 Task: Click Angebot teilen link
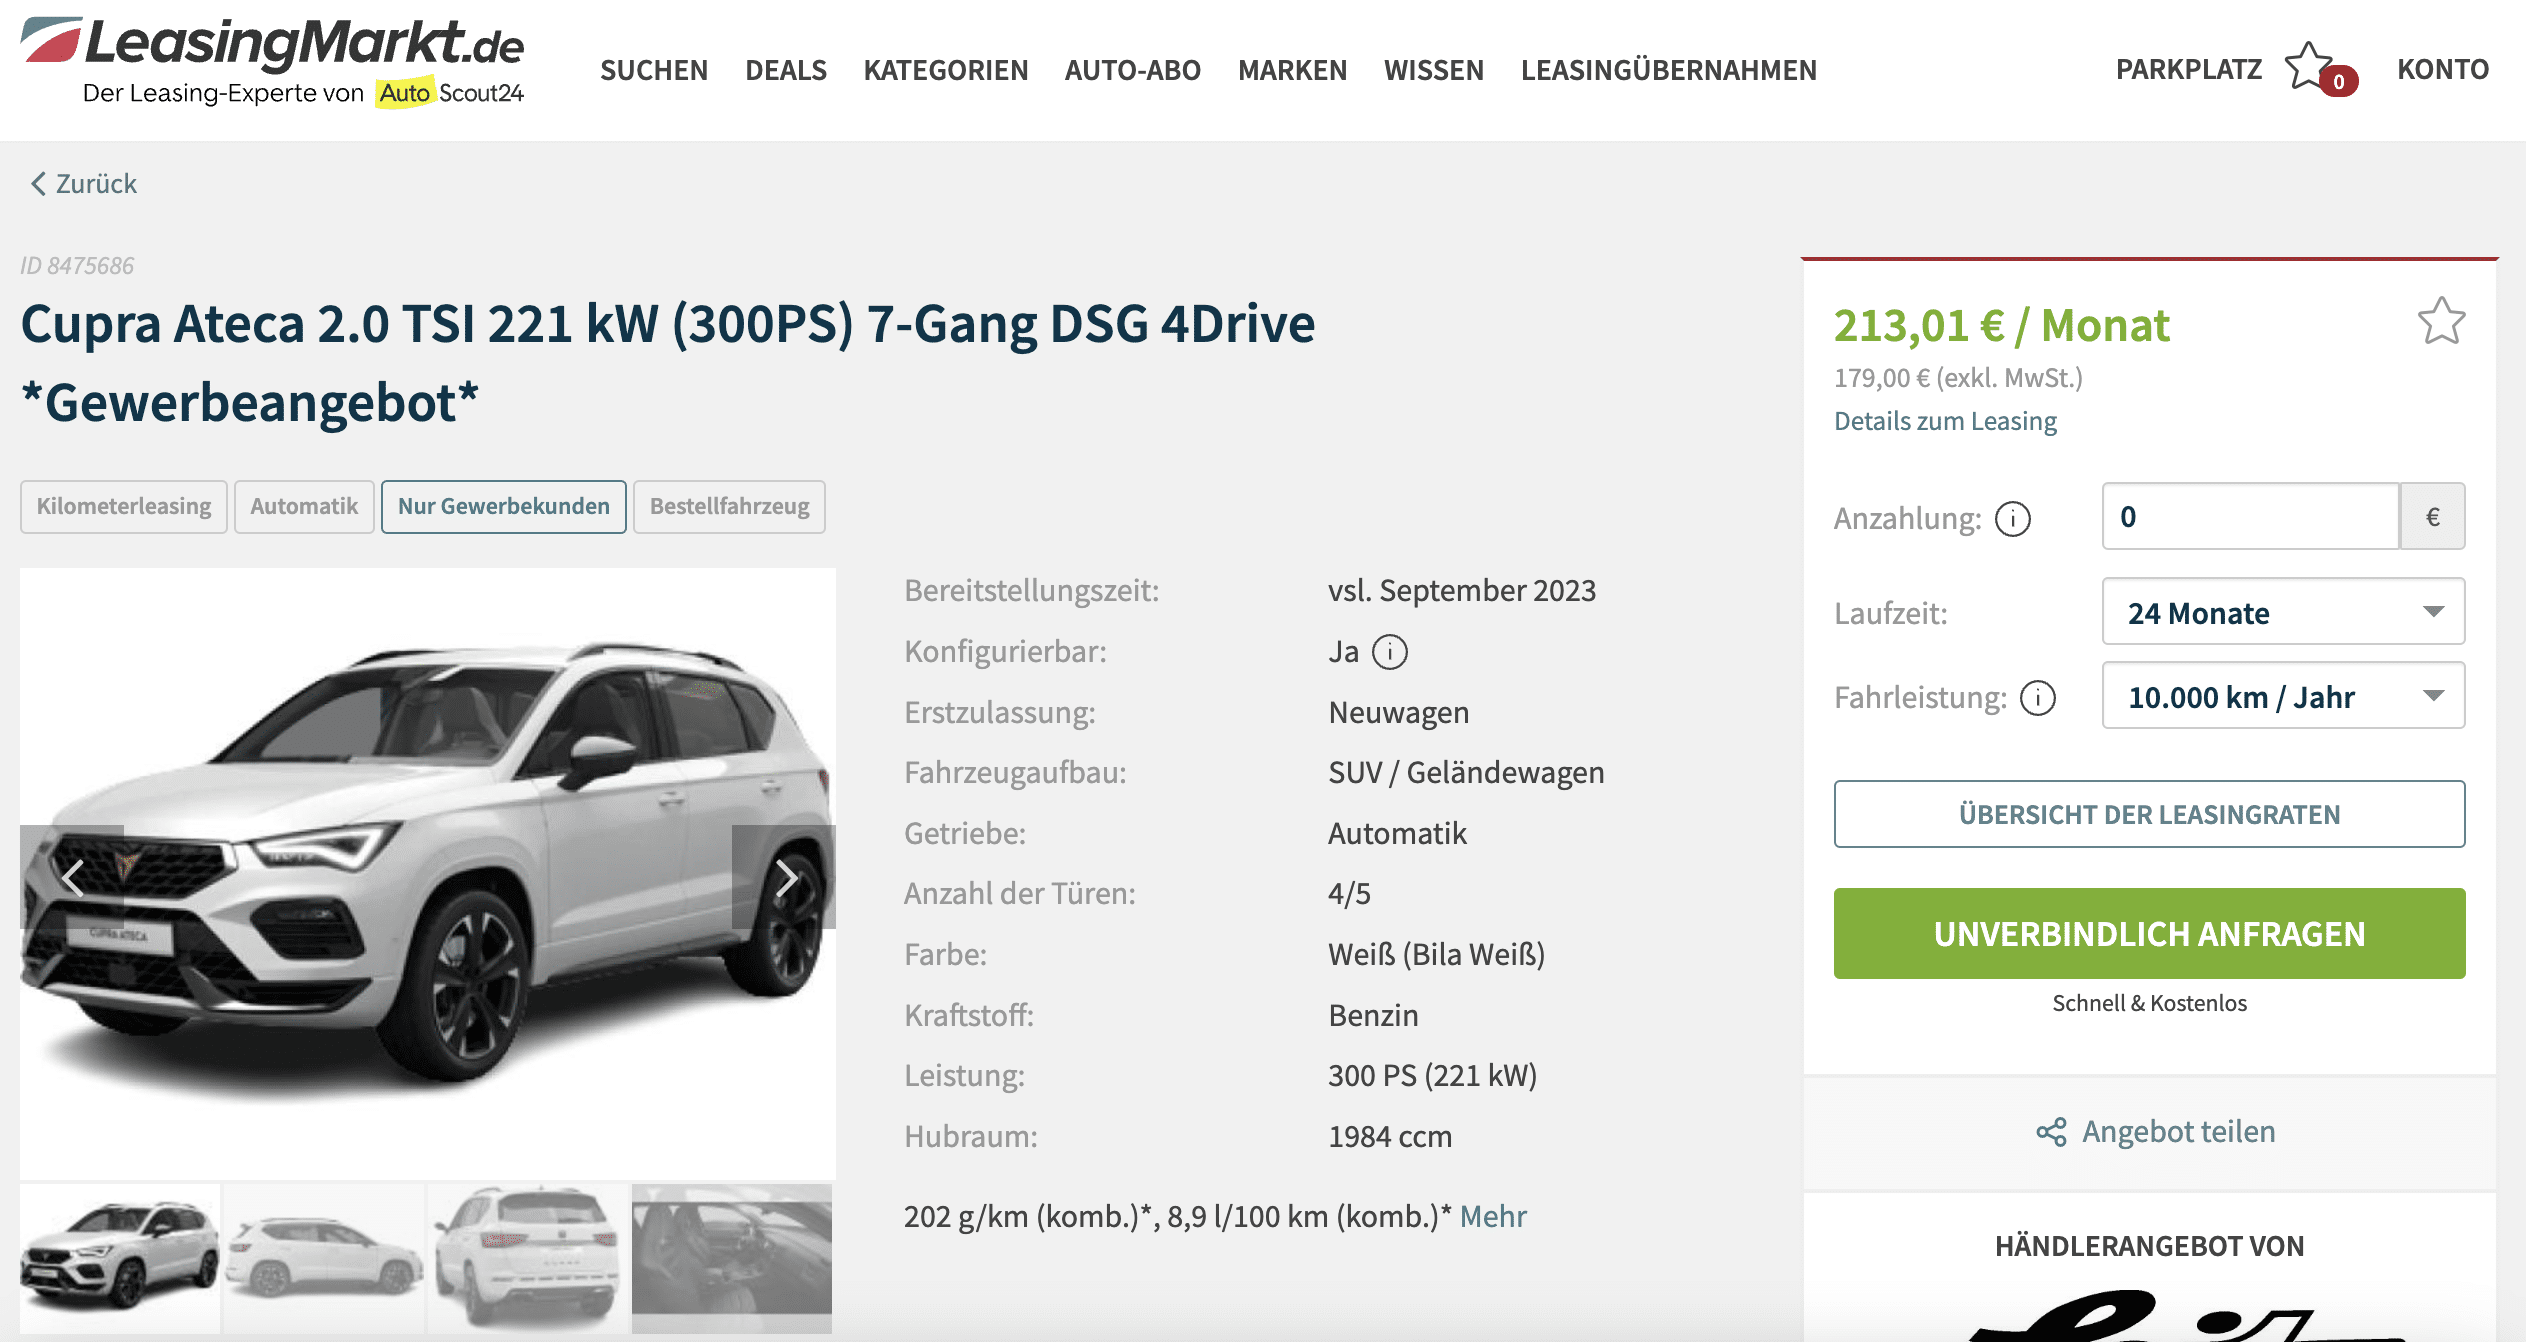click(x=2179, y=1132)
